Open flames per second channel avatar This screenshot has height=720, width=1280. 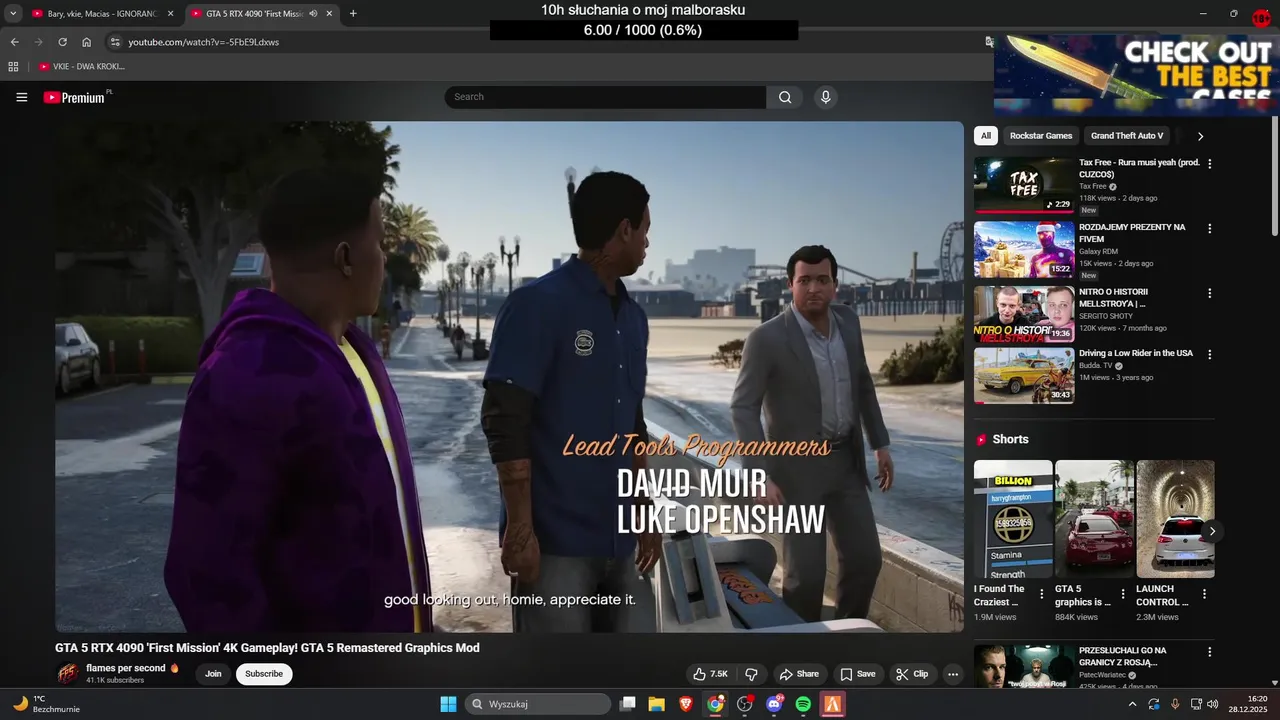[x=68, y=673]
